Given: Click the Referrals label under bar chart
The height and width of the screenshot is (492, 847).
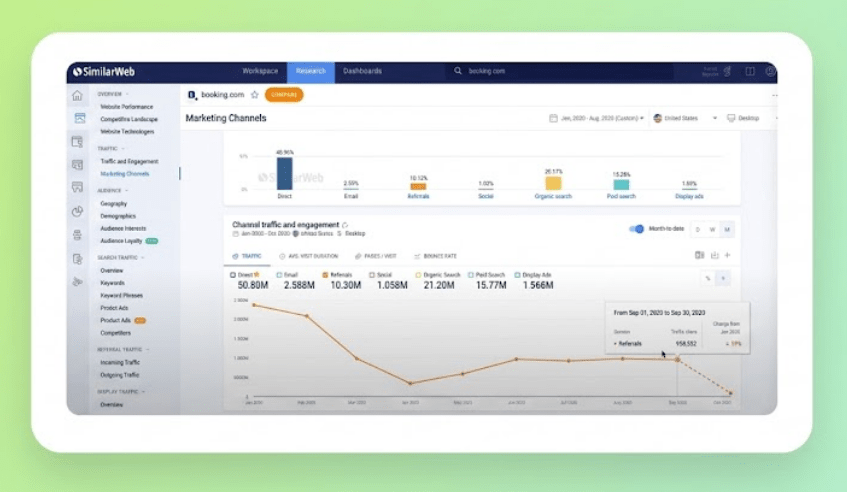Looking at the screenshot, I should pos(418,197).
